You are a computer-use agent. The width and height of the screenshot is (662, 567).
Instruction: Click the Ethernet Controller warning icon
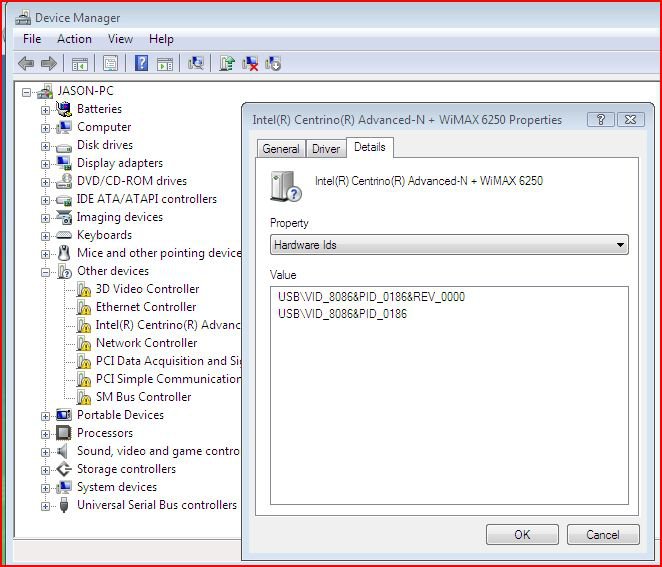coord(84,307)
